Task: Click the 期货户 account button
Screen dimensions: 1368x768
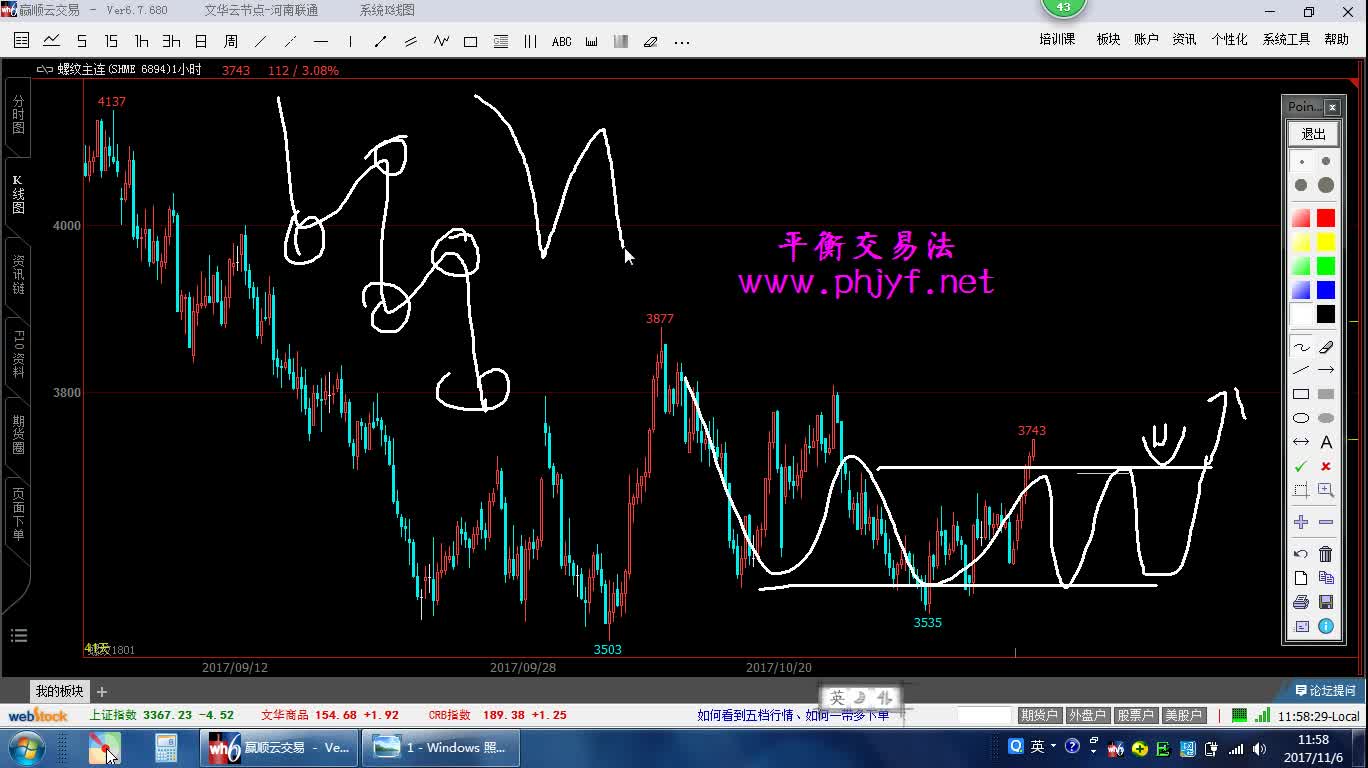Action: (1039, 715)
